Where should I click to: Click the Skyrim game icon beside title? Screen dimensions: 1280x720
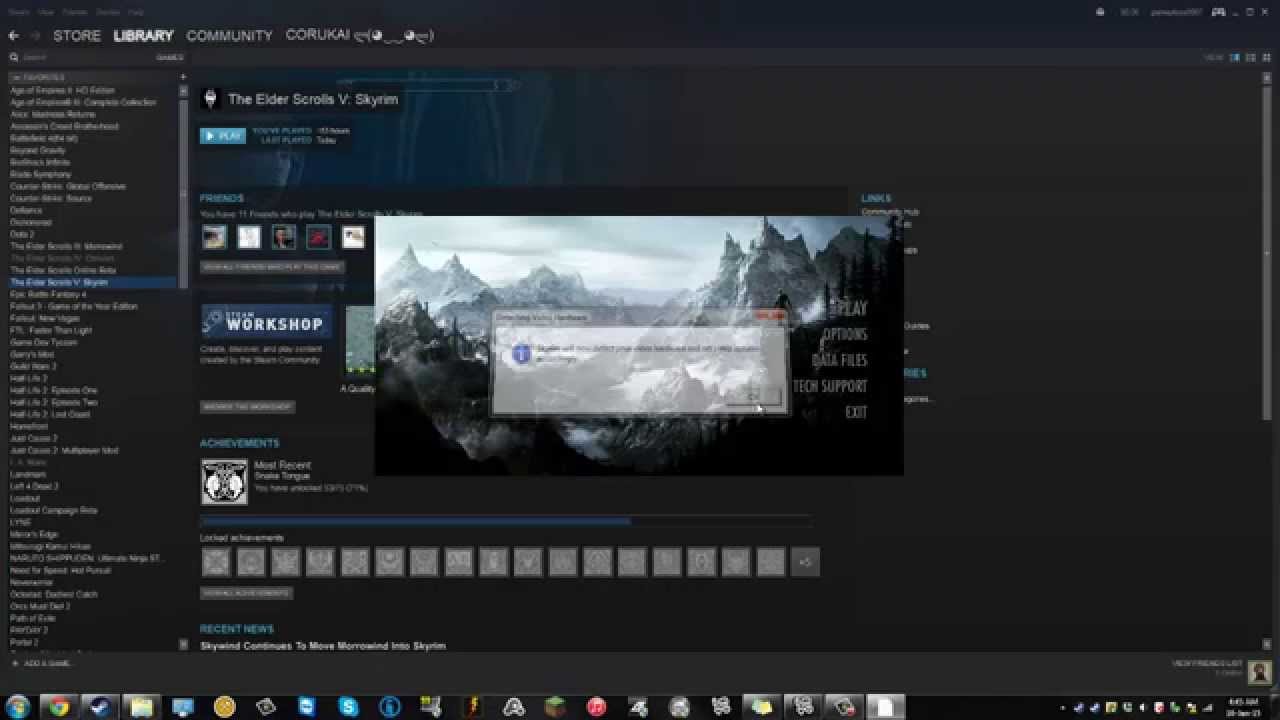click(210, 99)
